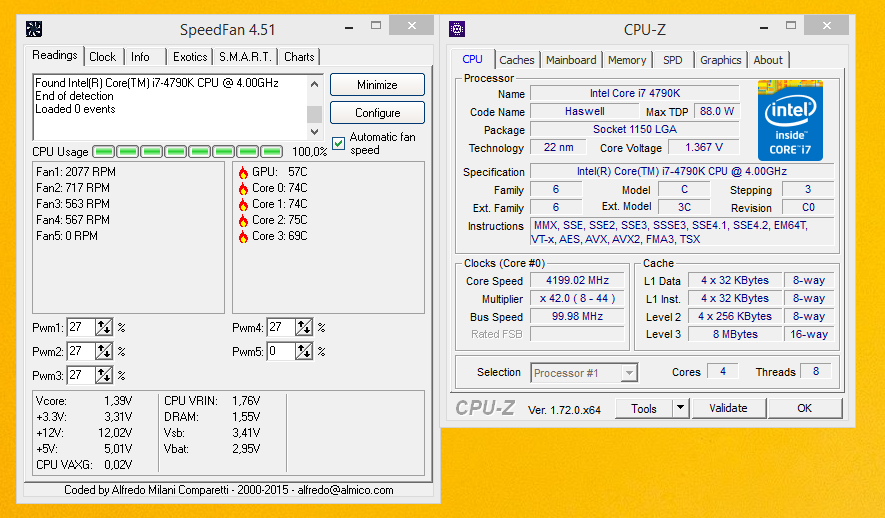Select the CPU tab in CPU-Z

[x=473, y=59]
